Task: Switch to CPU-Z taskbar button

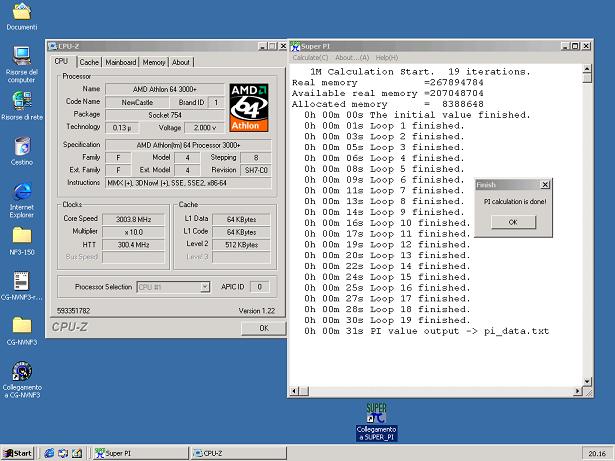Action: point(238,453)
